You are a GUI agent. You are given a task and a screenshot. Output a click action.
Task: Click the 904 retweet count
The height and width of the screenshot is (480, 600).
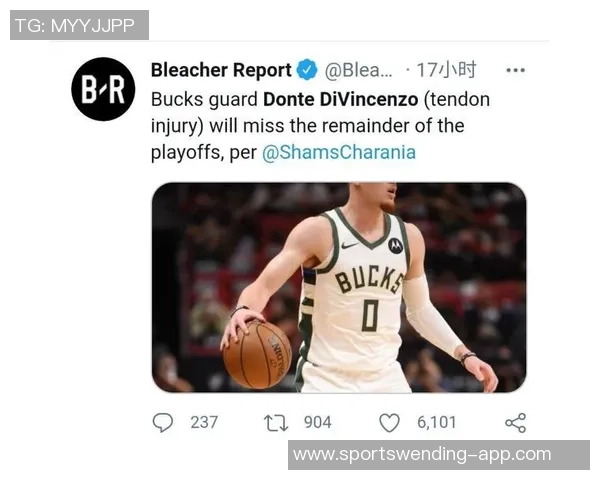tap(318, 423)
